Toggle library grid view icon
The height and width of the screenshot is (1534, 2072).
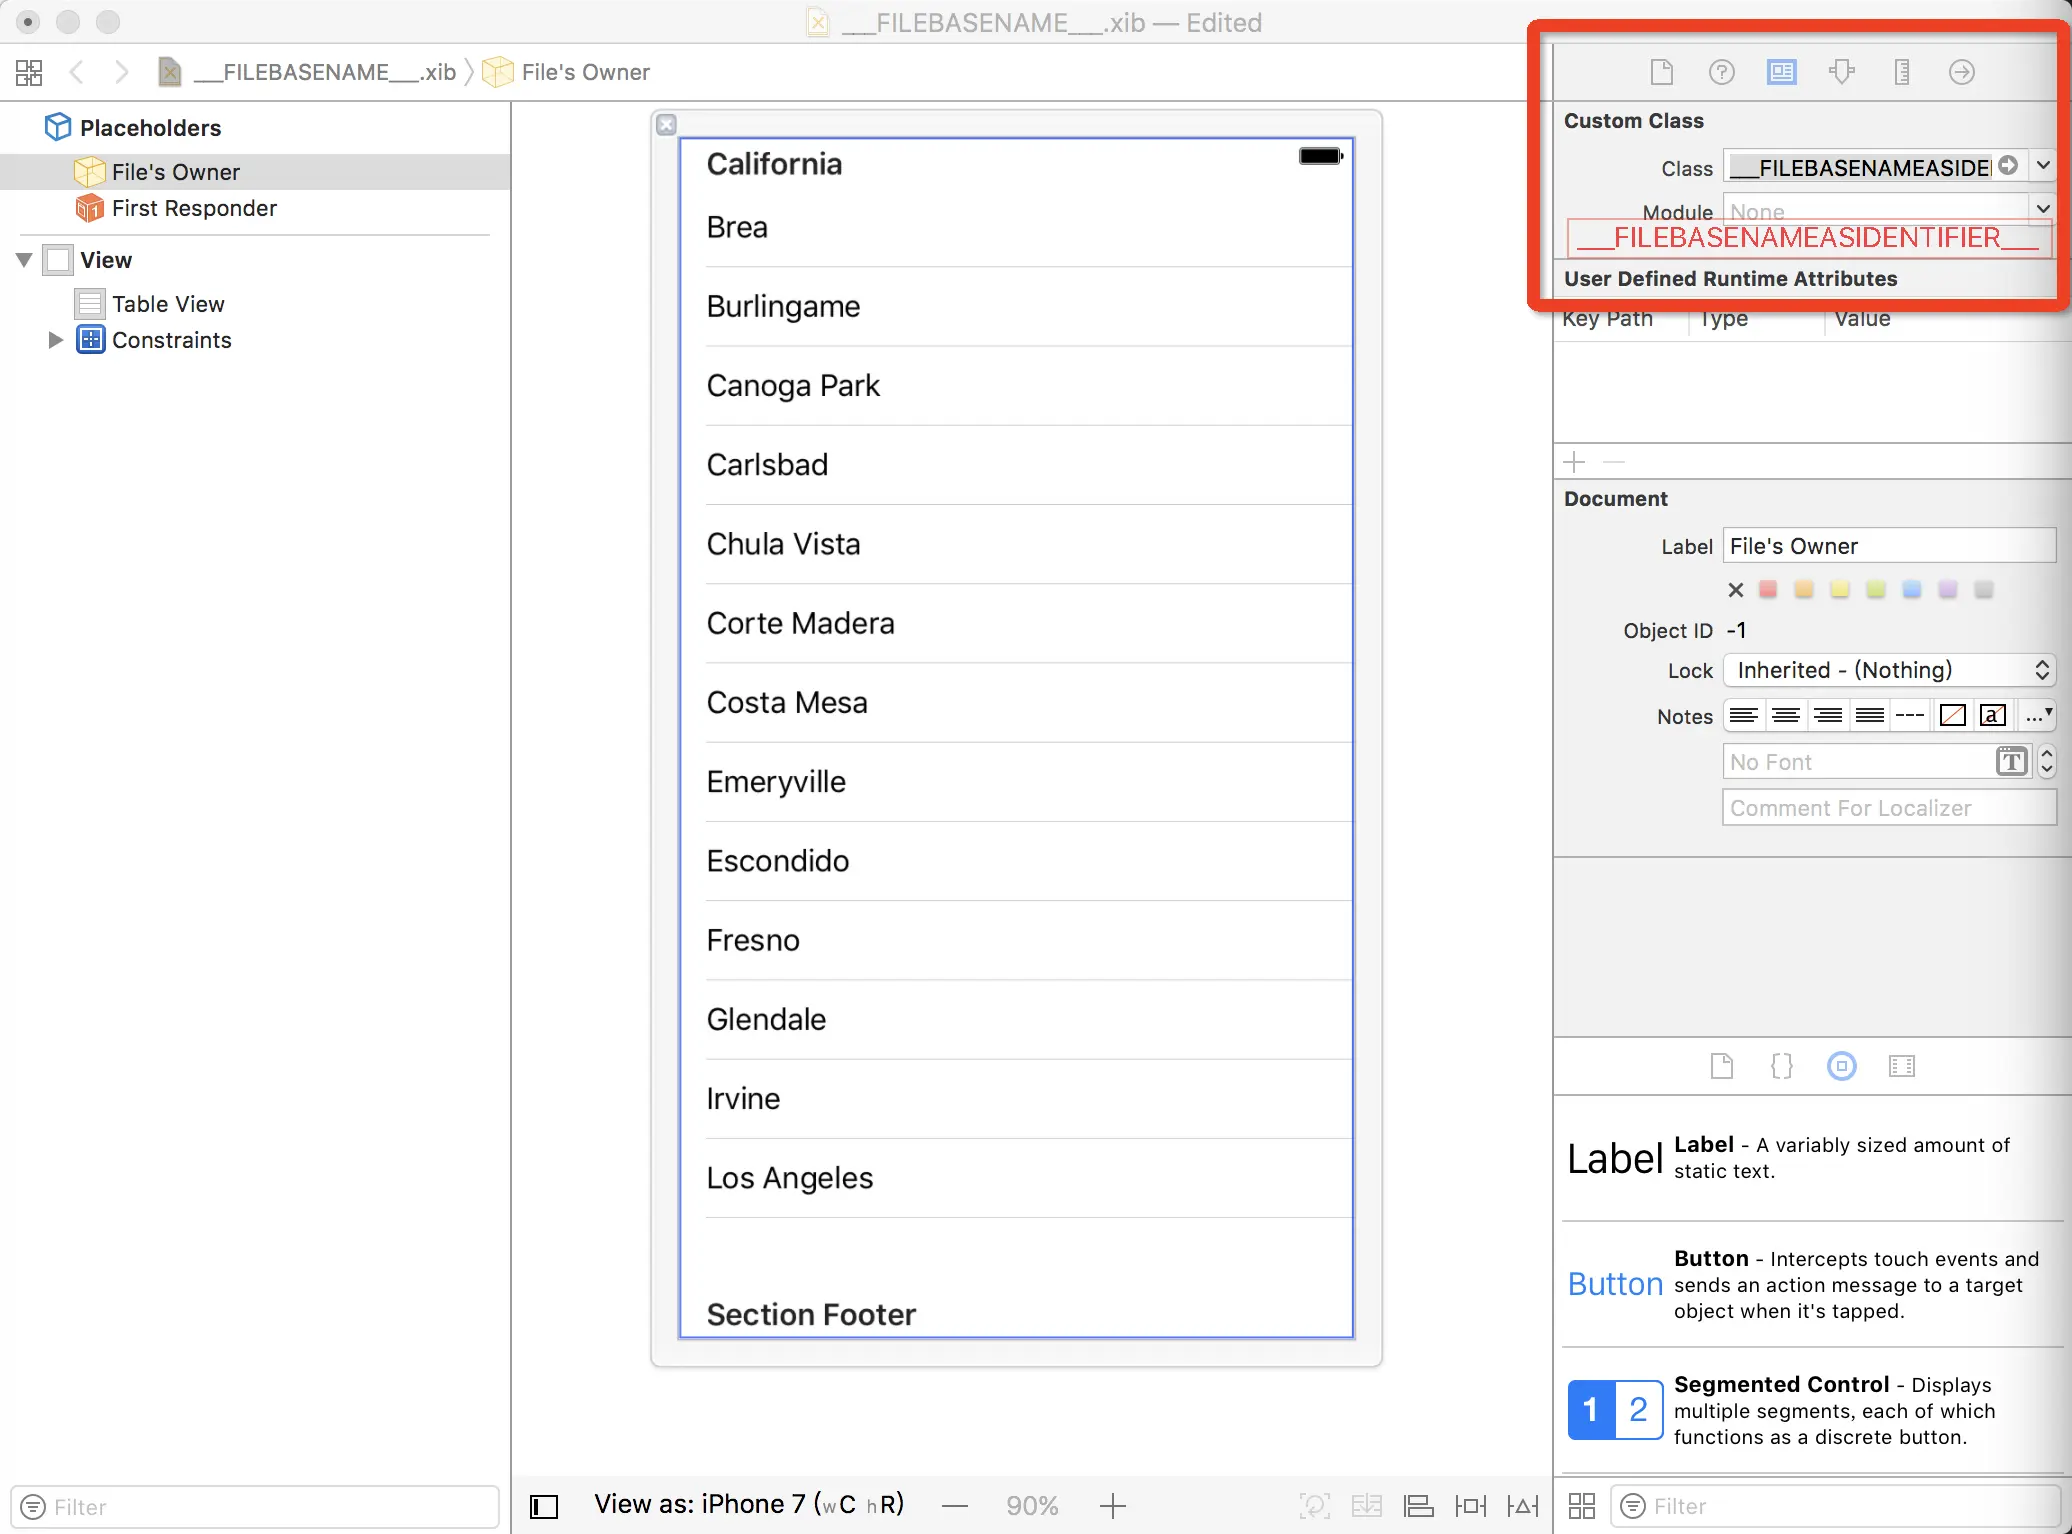[1582, 1506]
